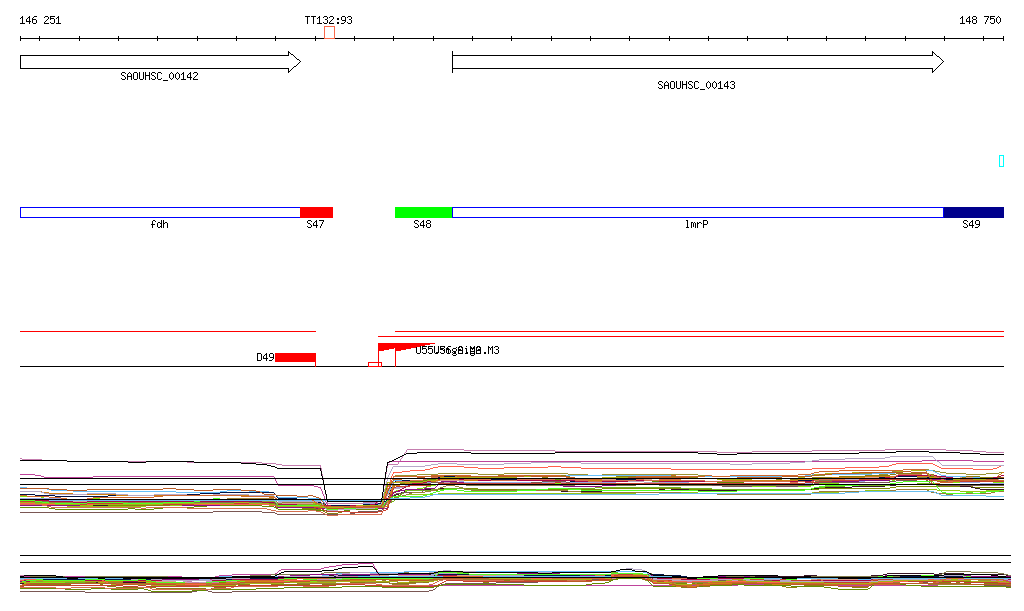Select the small red outlined promoter box
The height and width of the screenshot is (611, 1024).
(x=374, y=364)
